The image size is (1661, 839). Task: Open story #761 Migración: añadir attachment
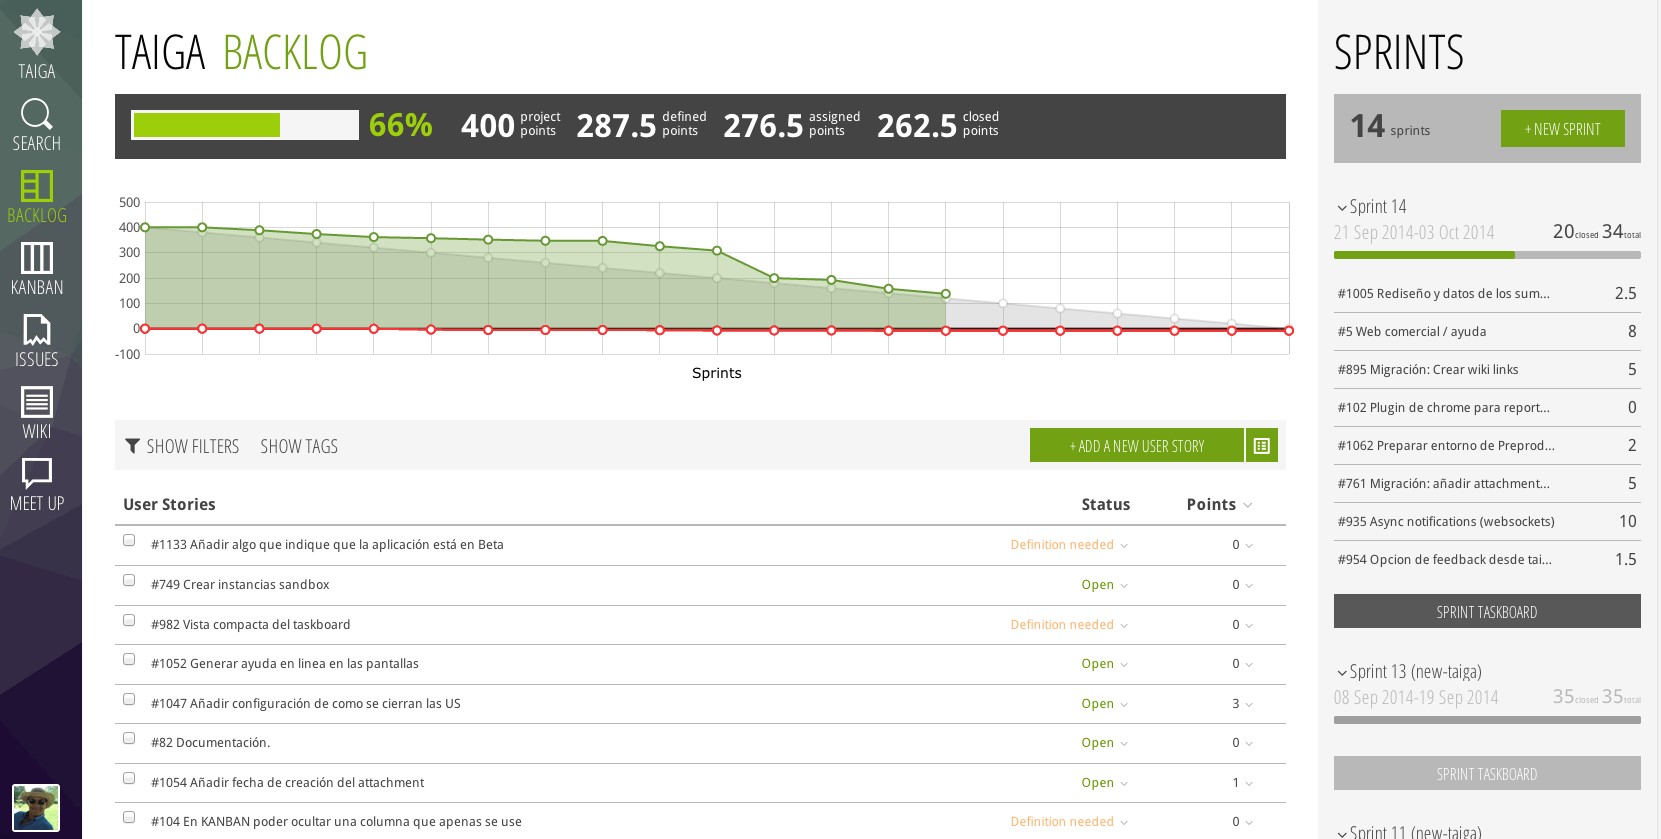1443,484
